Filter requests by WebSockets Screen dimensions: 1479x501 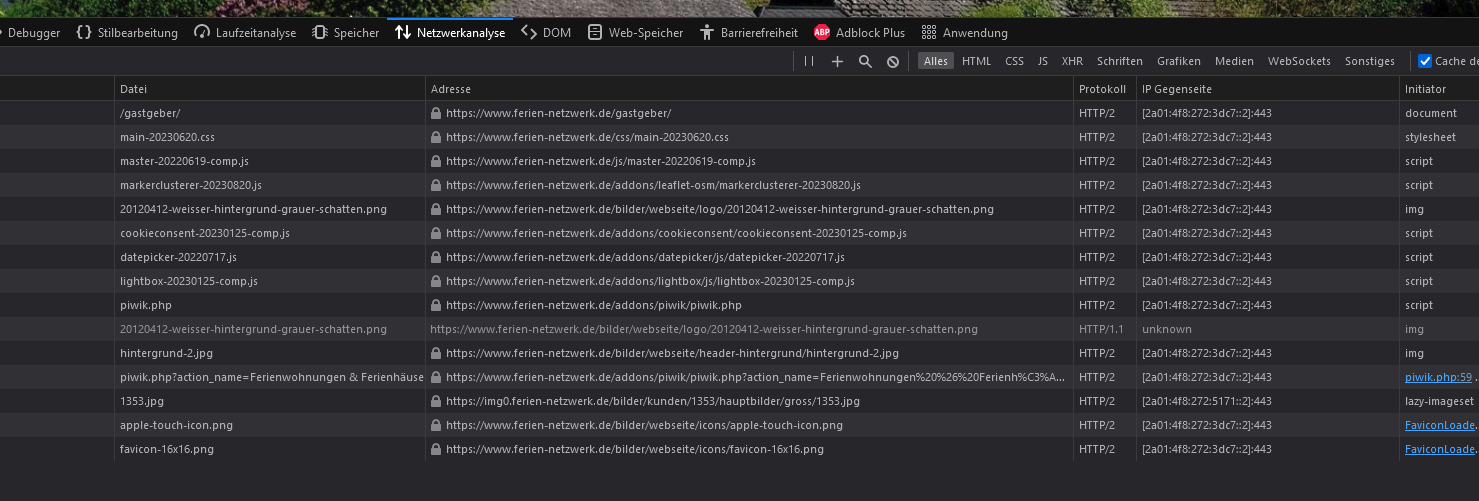point(1299,61)
